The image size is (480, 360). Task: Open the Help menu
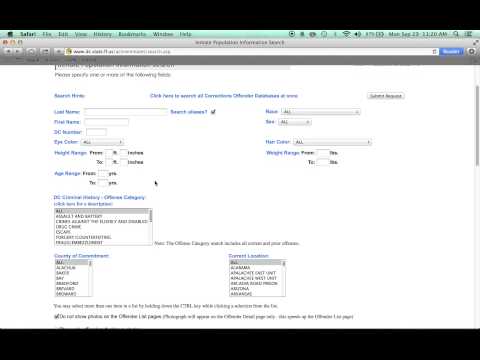[185, 34]
